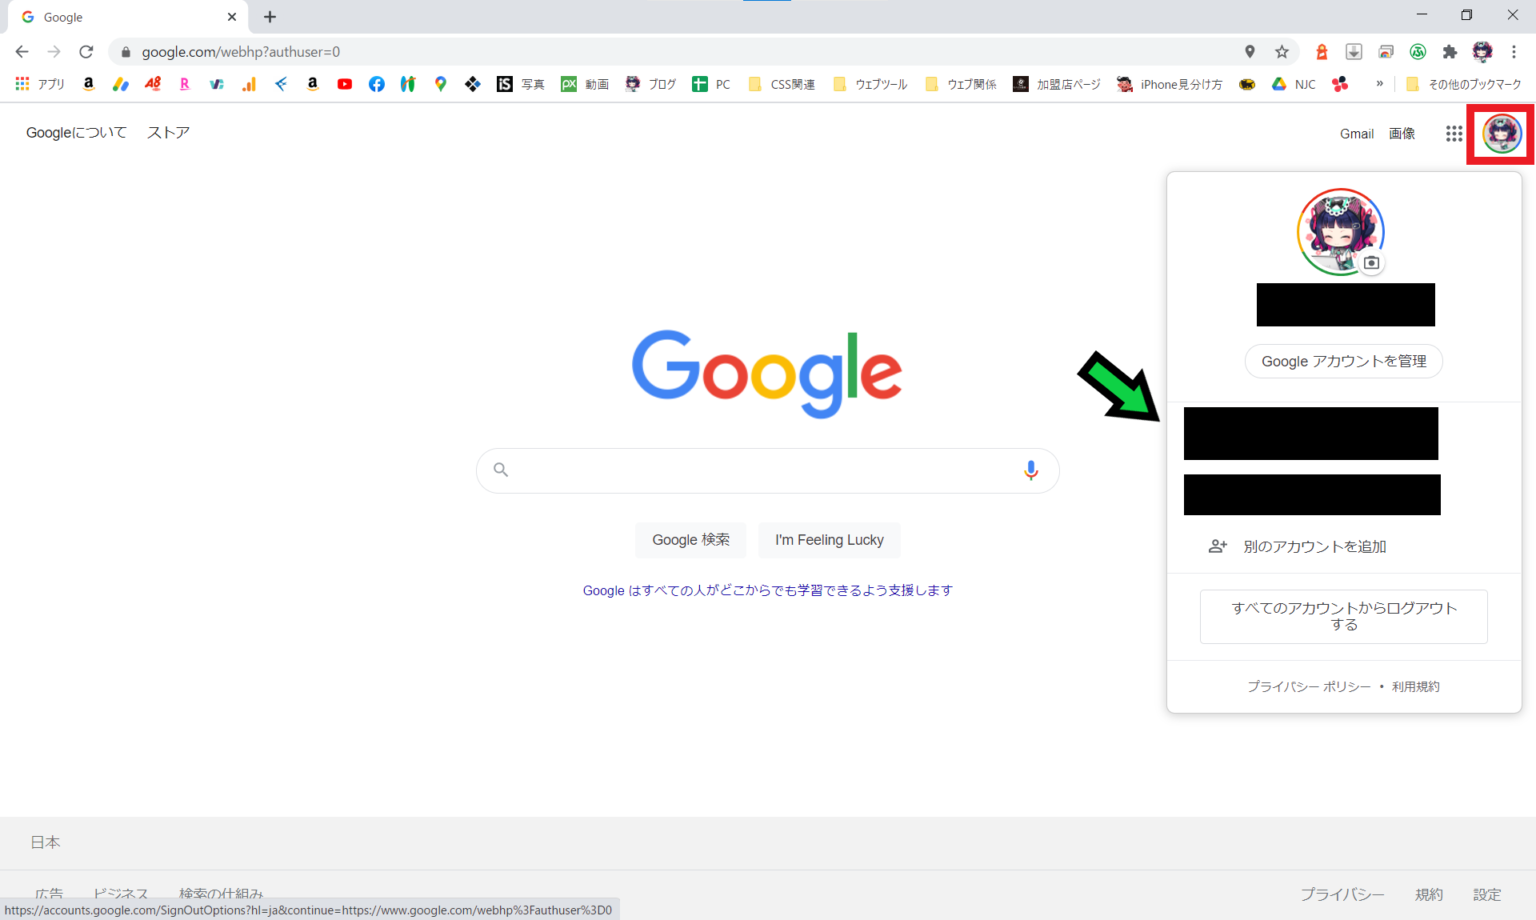Open the その他のブックマーク folder
The height and width of the screenshot is (920, 1536).
click(1464, 84)
